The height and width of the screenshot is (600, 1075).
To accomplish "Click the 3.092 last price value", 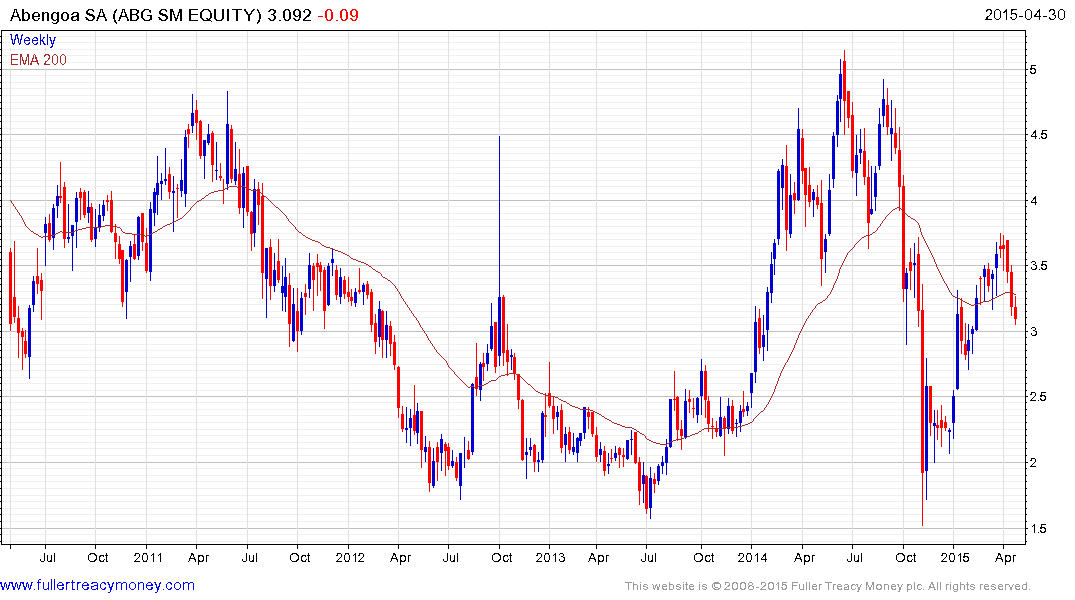I will pyautogui.click(x=289, y=15).
